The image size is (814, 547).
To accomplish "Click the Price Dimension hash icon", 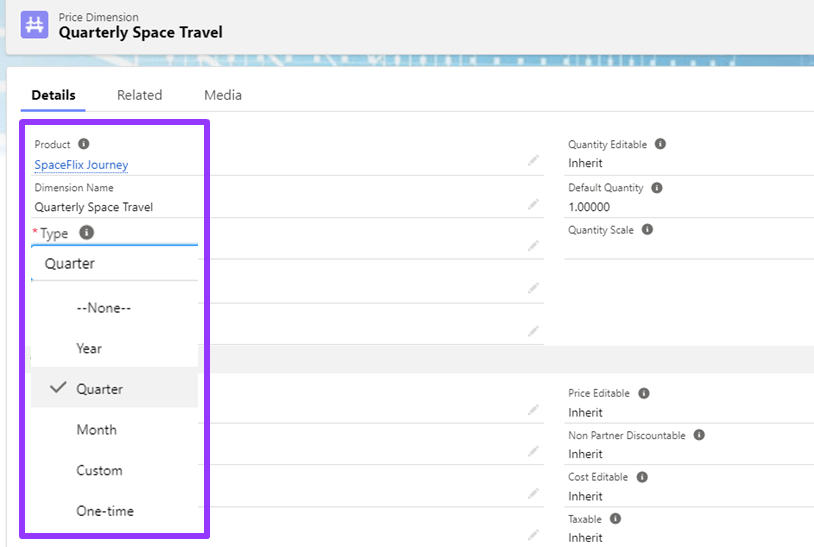I will point(35,25).
